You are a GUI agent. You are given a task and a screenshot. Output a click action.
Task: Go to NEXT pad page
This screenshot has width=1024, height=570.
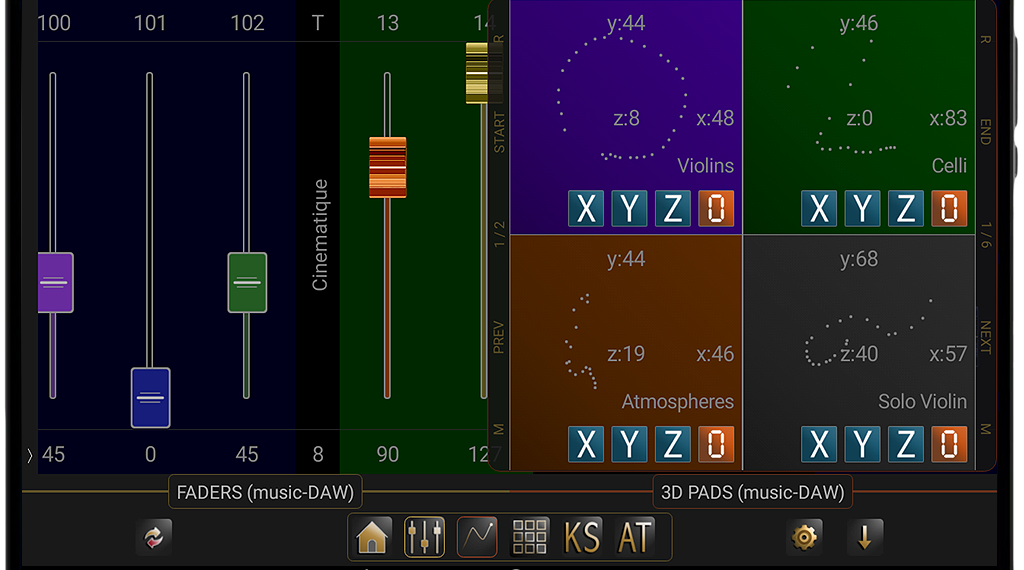tap(985, 337)
